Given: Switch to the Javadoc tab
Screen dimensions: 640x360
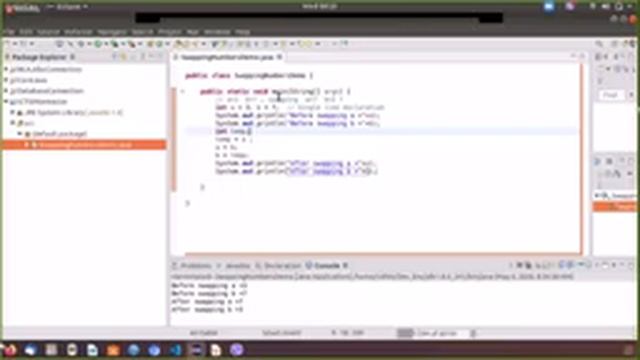Looking at the screenshot, I should pyautogui.click(x=234, y=266).
